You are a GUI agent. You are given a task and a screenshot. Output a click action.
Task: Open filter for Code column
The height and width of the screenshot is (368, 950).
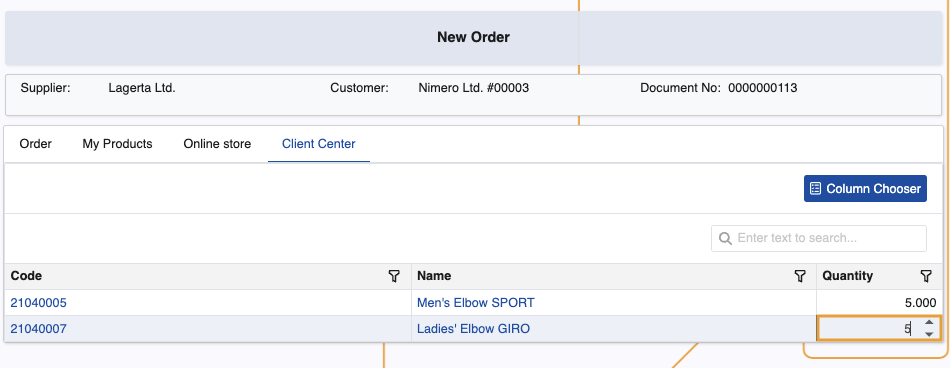[x=394, y=276]
